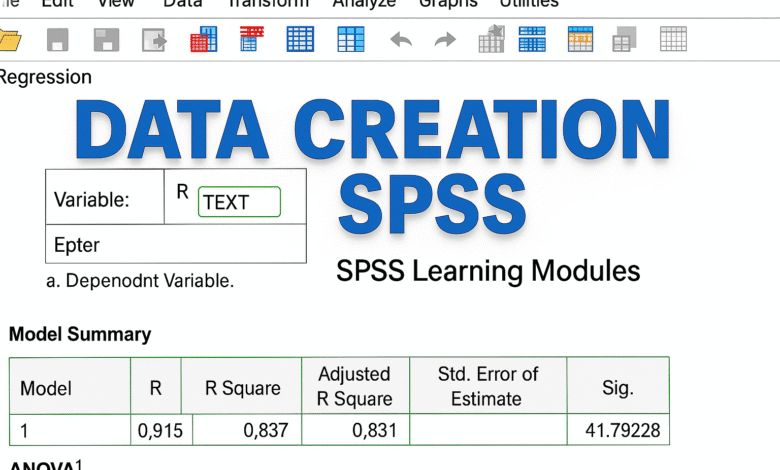Click the 'Model' column header
The image size is (780, 470).
[x=70, y=386]
